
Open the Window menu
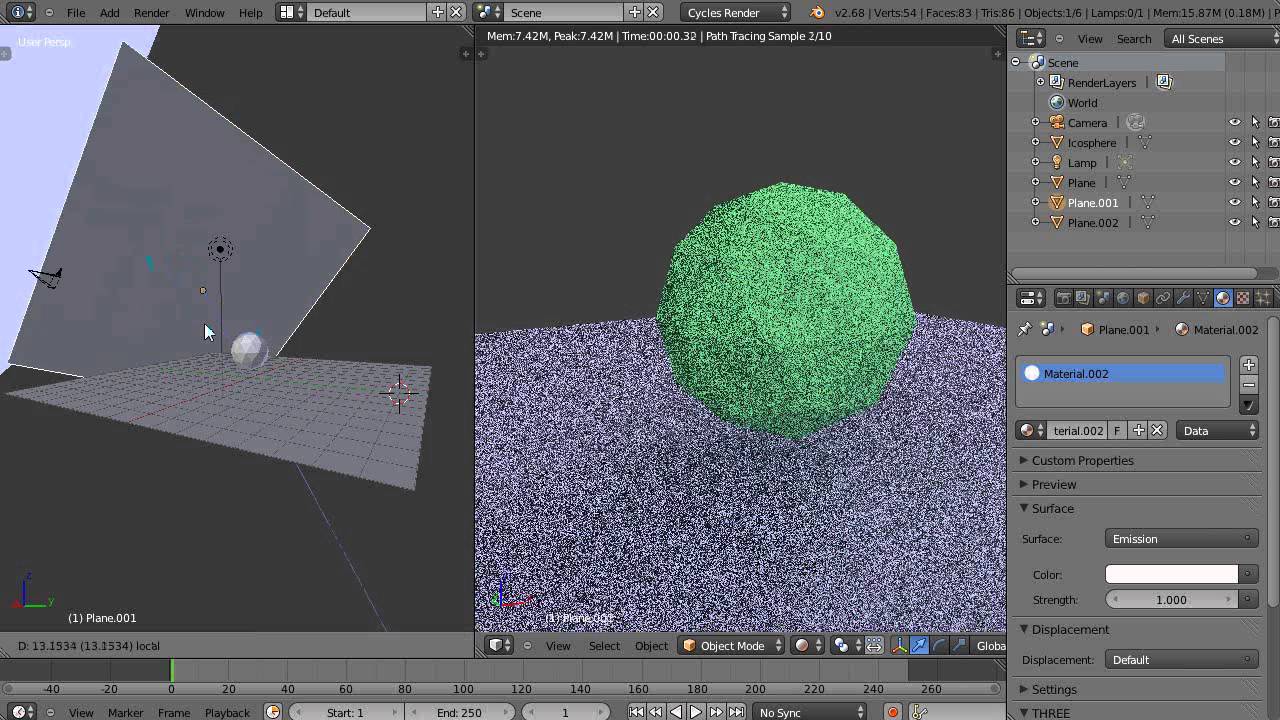click(x=205, y=13)
